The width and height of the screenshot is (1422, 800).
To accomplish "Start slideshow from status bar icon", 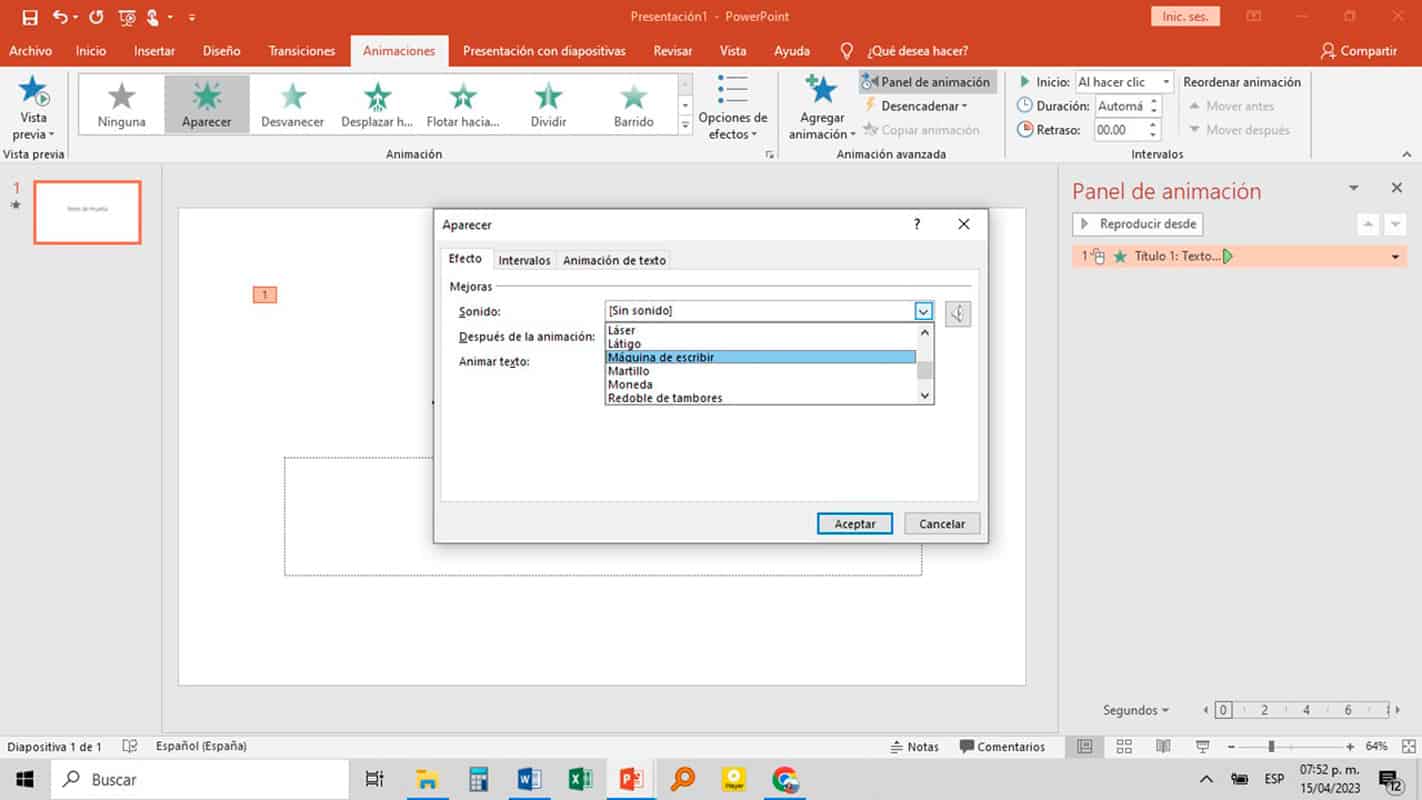I will click(x=1202, y=747).
